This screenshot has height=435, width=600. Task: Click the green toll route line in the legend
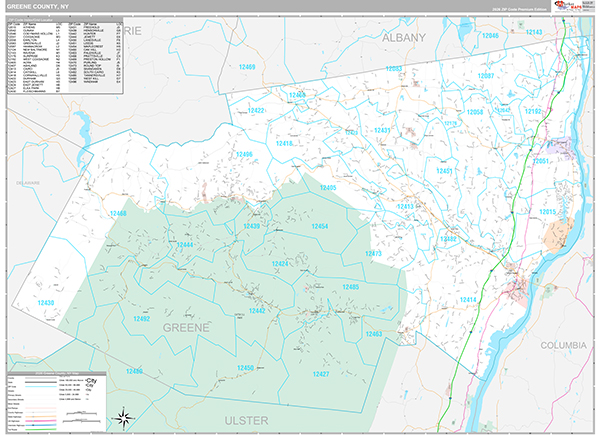(41, 429)
